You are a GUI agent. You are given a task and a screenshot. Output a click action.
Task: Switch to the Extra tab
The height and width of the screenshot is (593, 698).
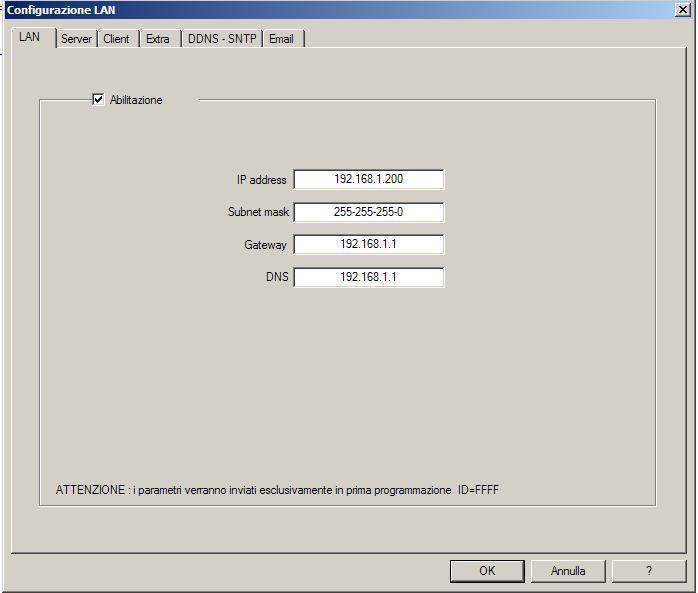tap(158, 39)
